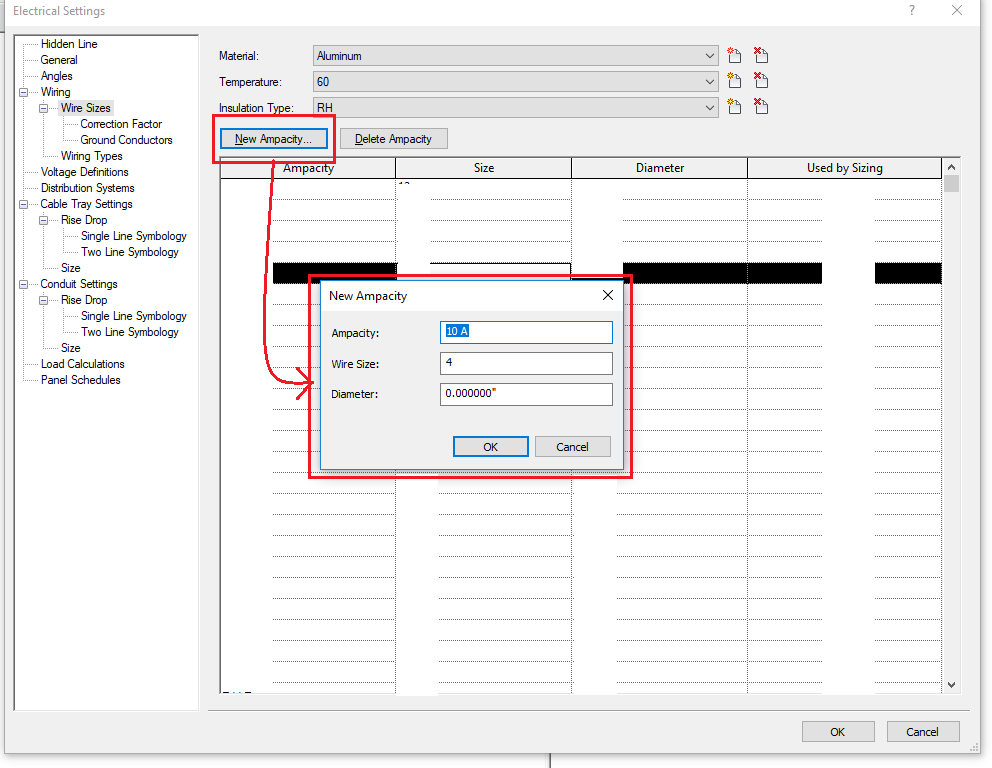Collapse the Conduit Settings branch
Image resolution: width=992 pixels, height=768 pixels.
(22, 283)
